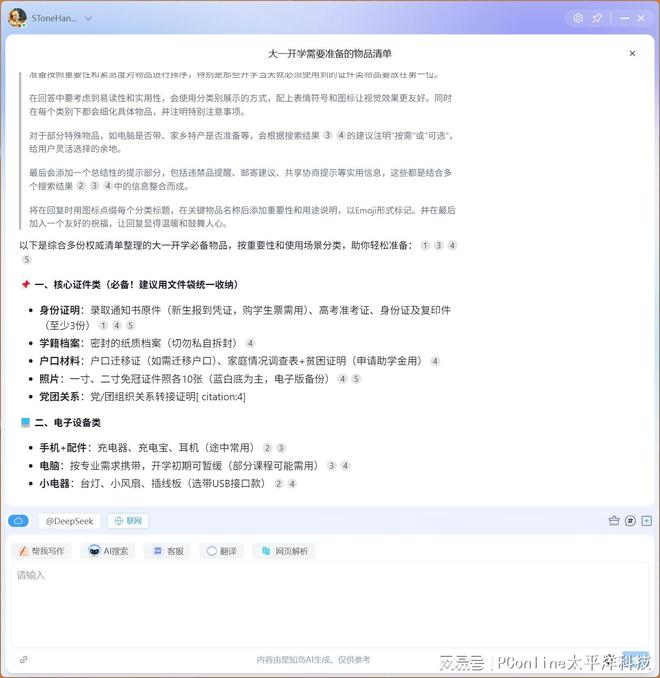The height and width of the screenshot is (678, 660).
Task: Choose the AI搜索 shortcut
Action: click(x=108, y=551)
